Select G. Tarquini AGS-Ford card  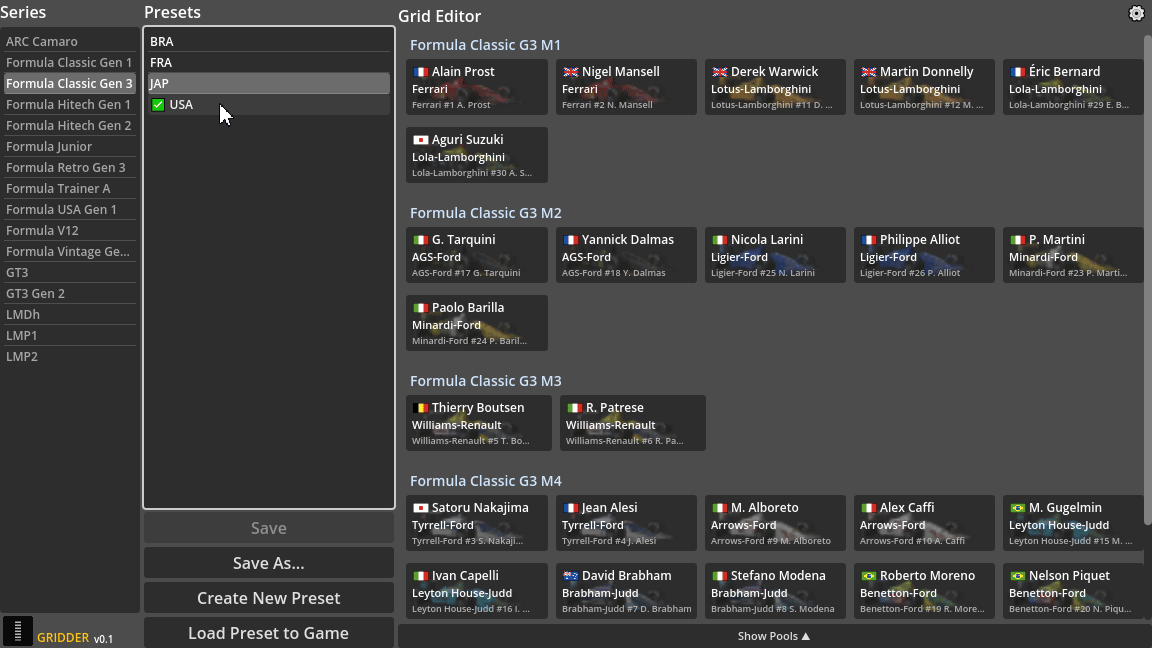pos(477,255)
